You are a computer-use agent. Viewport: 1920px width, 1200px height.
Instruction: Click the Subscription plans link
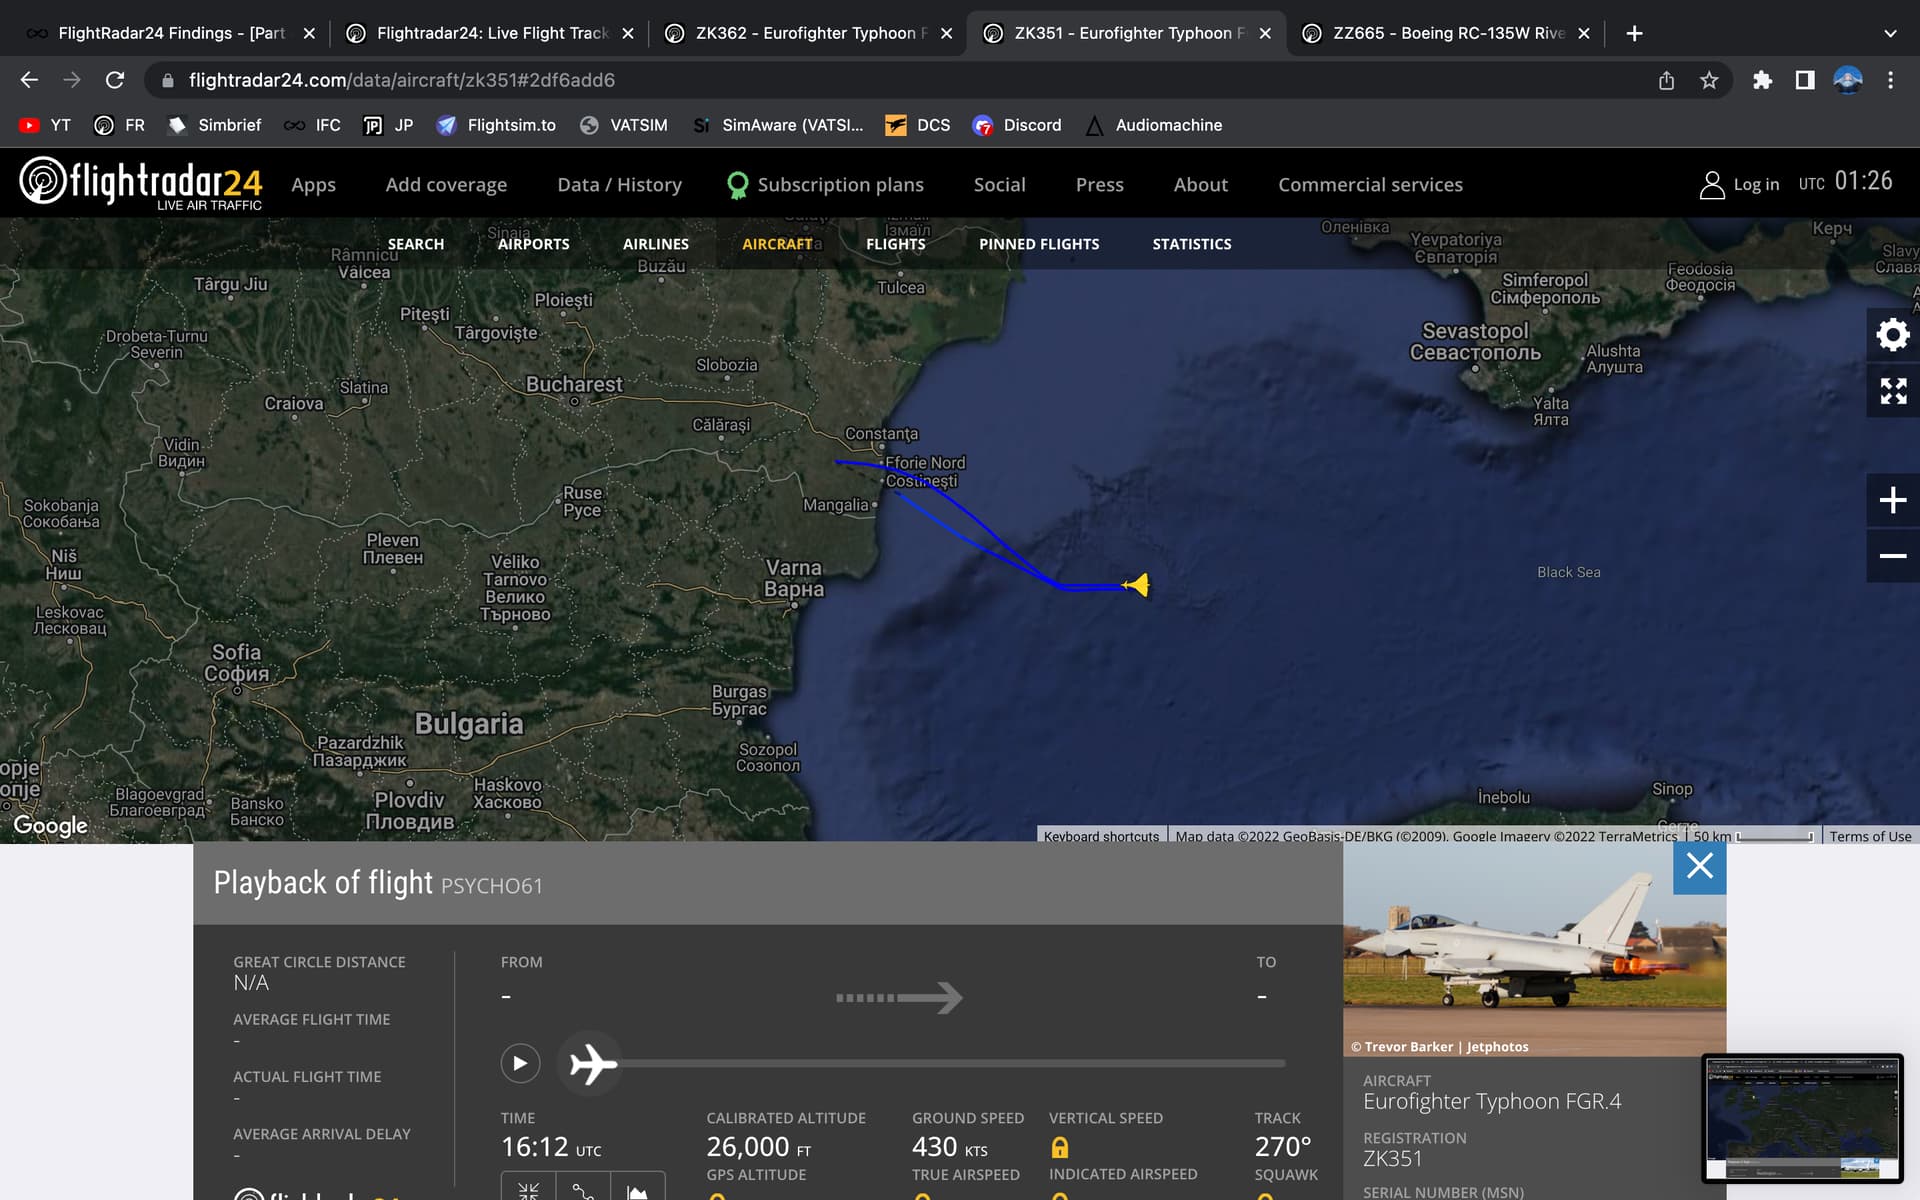(x=839, y=185)
